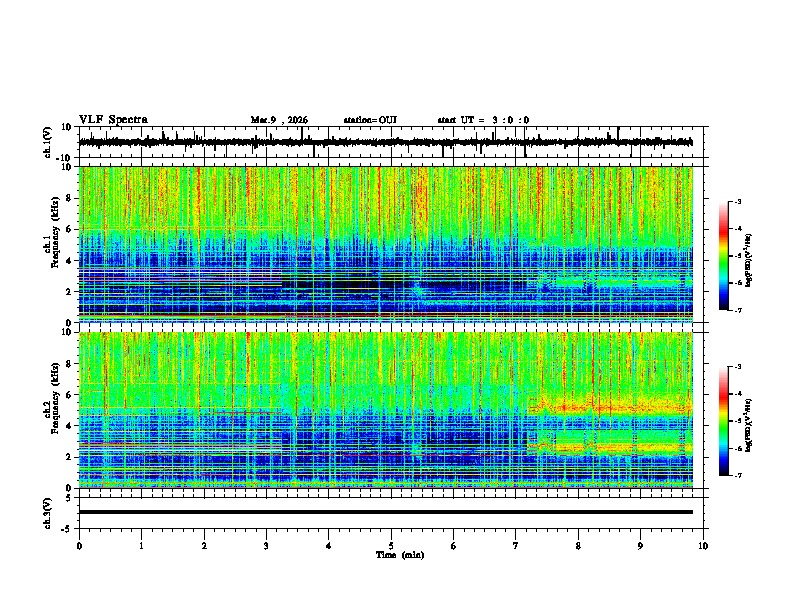Click the "6" kHz tick on ch.2 frequency axis
The image size is (792, 612).
tap(69, 395)
